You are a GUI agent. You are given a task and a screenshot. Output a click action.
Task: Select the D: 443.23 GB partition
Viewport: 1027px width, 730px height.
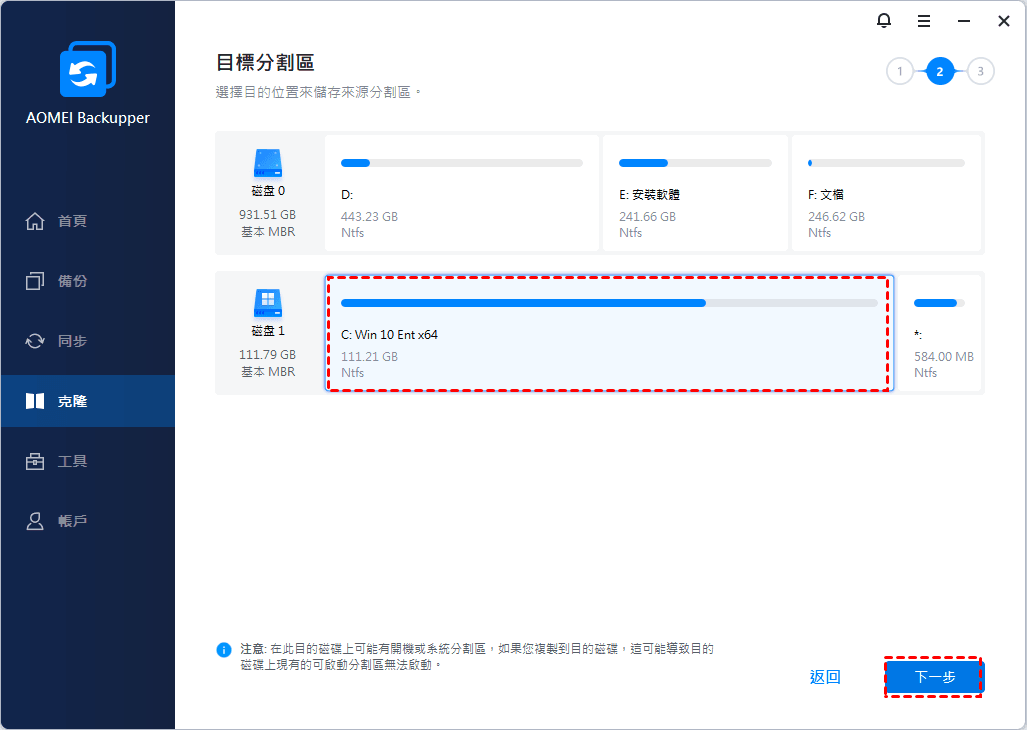pyautogui.click(x=462, y=193)
